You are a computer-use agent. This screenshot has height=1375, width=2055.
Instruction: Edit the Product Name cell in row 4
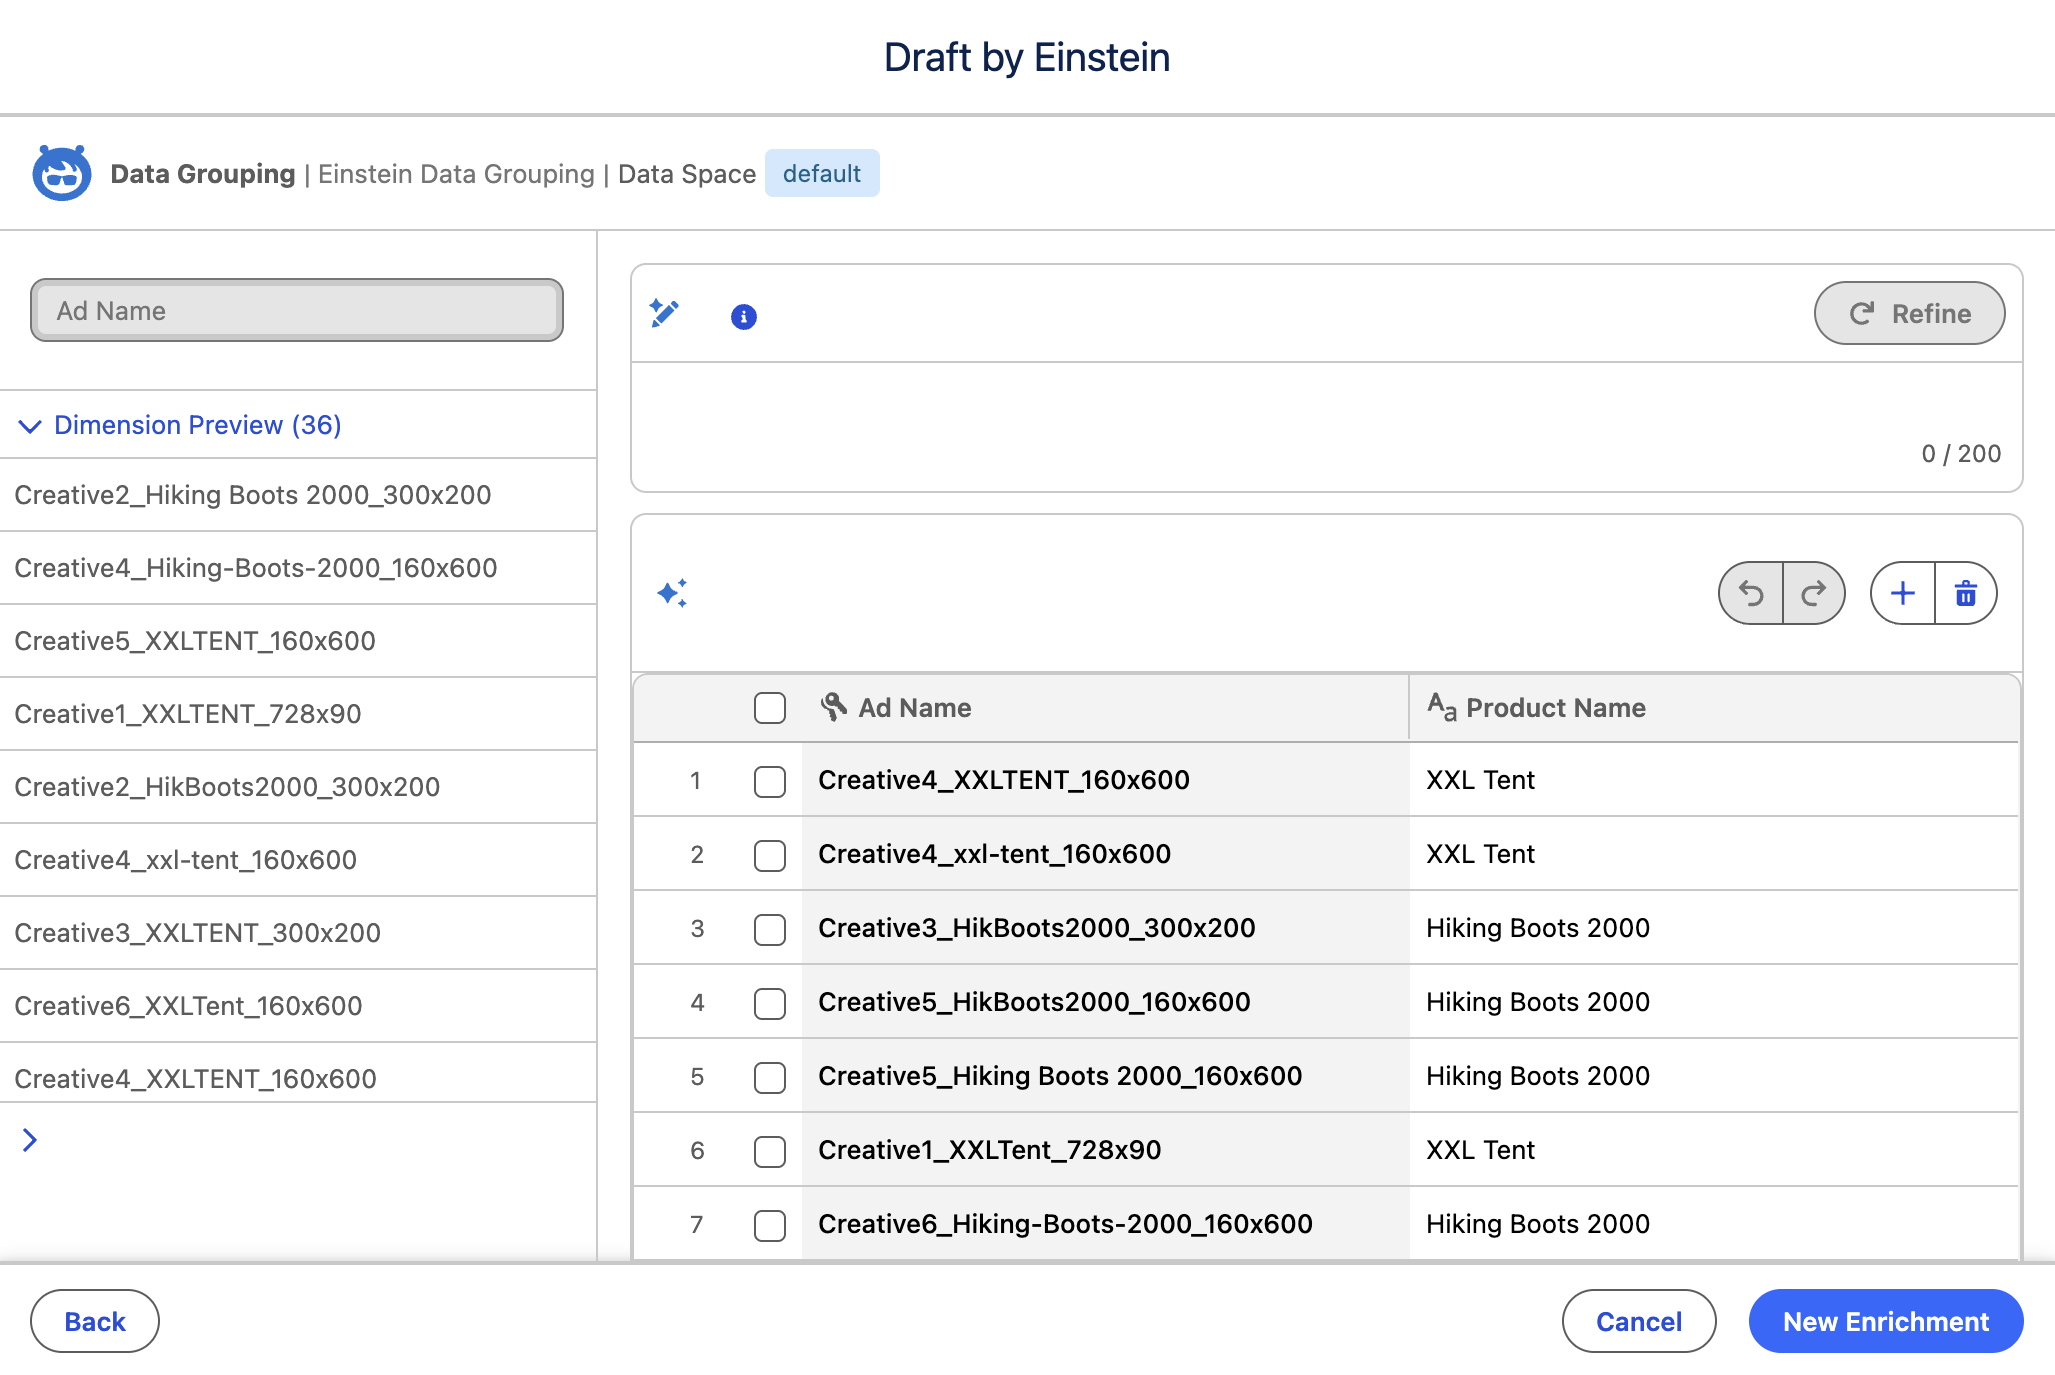point(1714,1002)
